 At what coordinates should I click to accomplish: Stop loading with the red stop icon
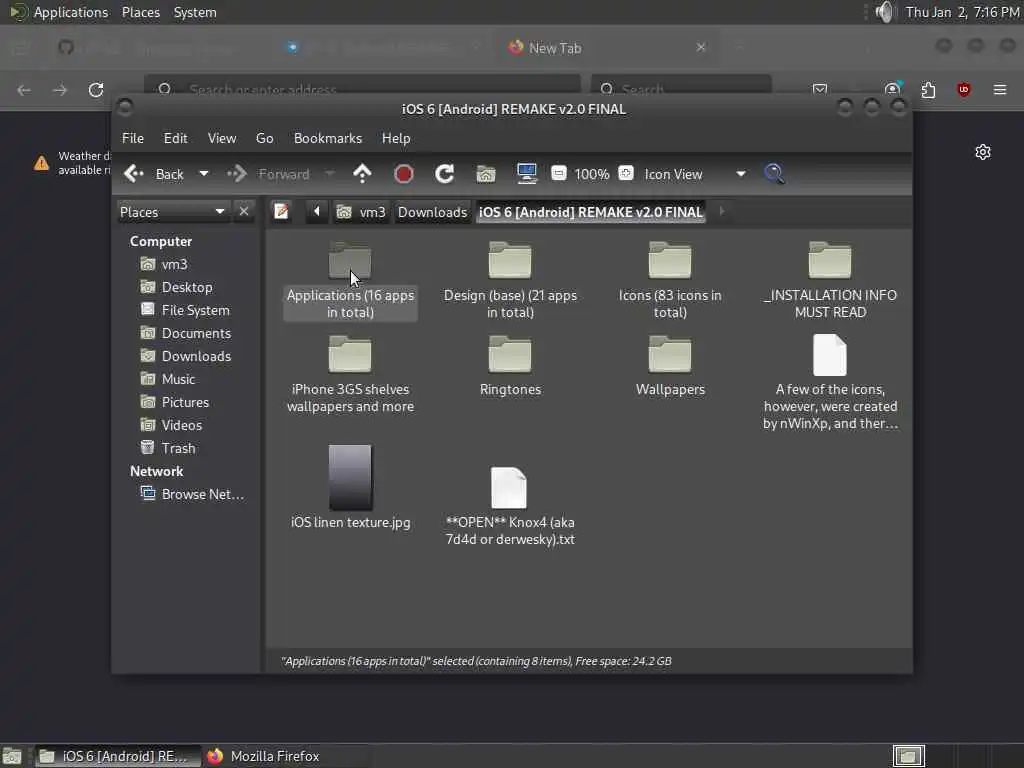pos(404,174)
